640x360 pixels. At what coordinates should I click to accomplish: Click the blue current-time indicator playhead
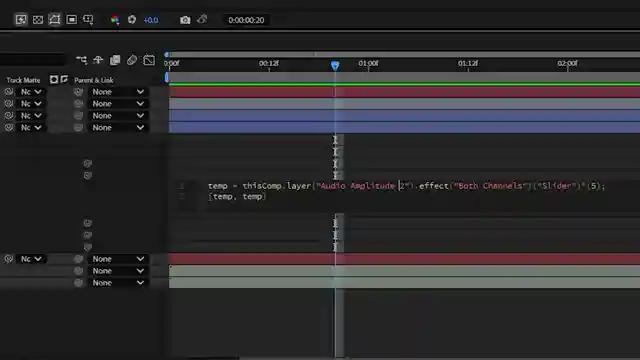(x=335, y=65)
